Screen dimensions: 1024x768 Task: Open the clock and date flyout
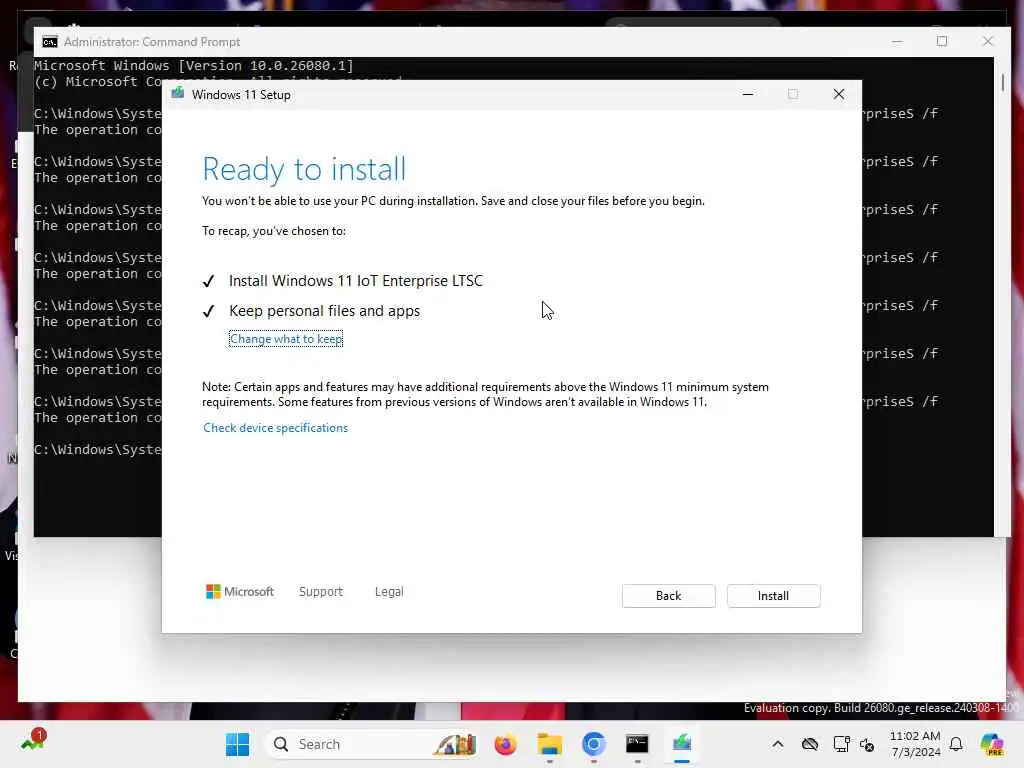[915, 744]
